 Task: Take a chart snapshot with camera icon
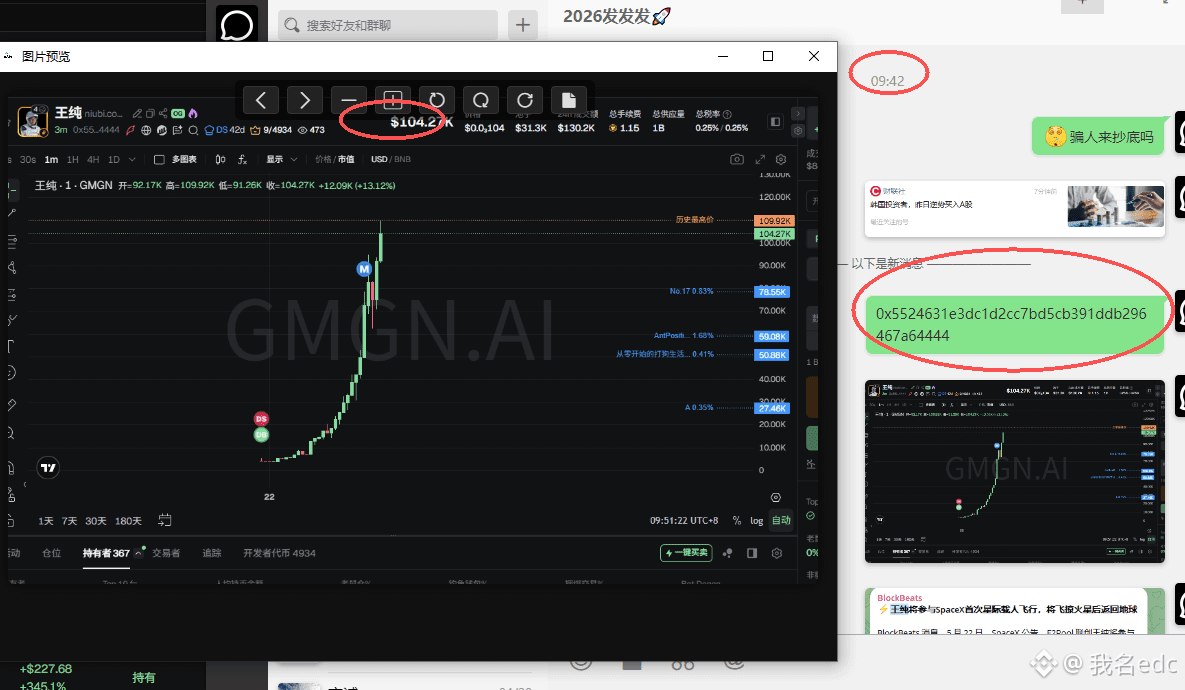(x=737, y=159)
